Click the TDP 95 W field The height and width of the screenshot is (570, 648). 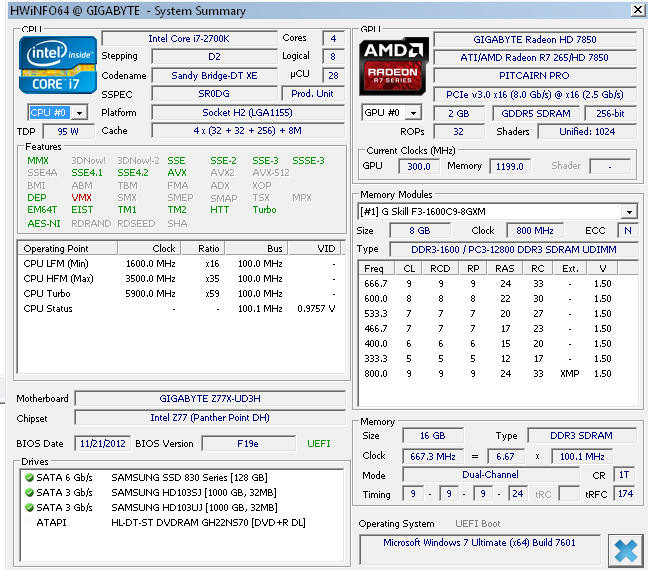coord(68,131)
